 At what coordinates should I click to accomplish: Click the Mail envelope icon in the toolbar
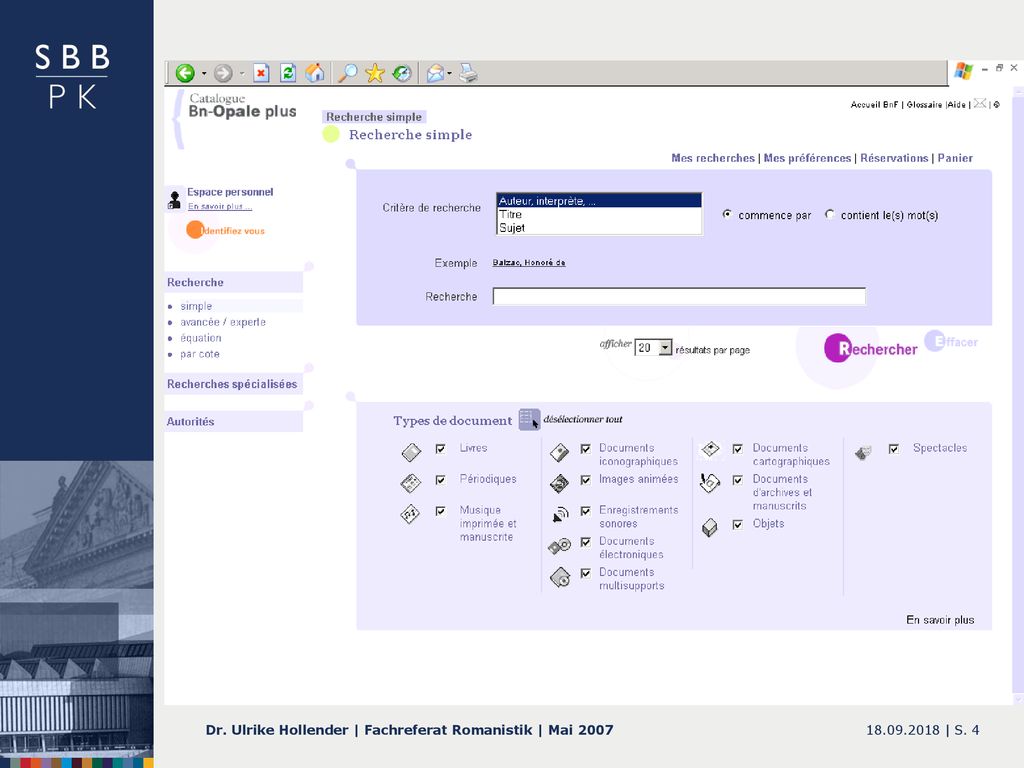[435, 73]
